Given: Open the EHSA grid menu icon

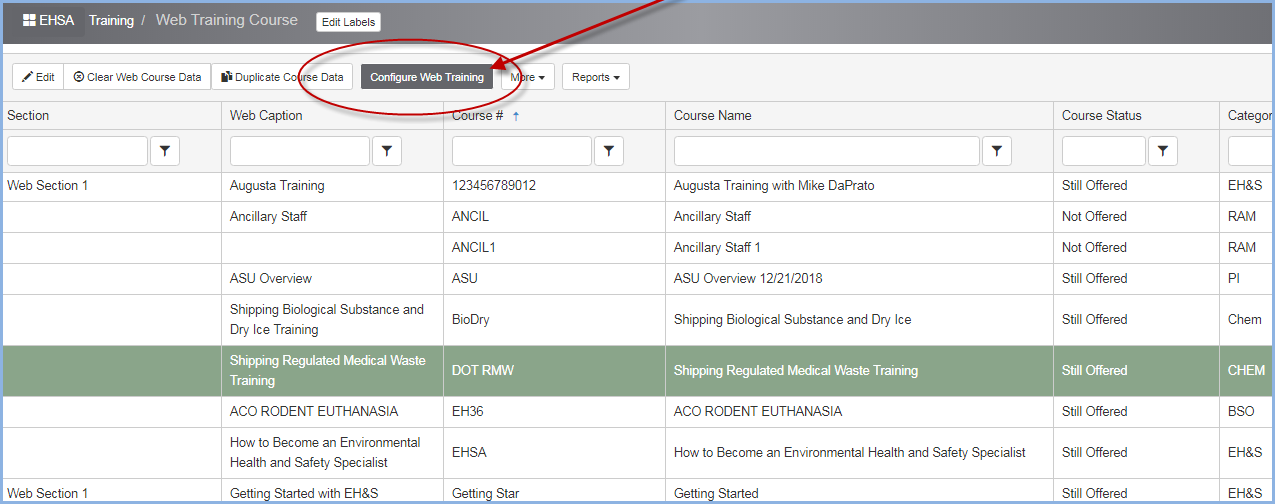Looking at the screenshot, I should 29,20.
